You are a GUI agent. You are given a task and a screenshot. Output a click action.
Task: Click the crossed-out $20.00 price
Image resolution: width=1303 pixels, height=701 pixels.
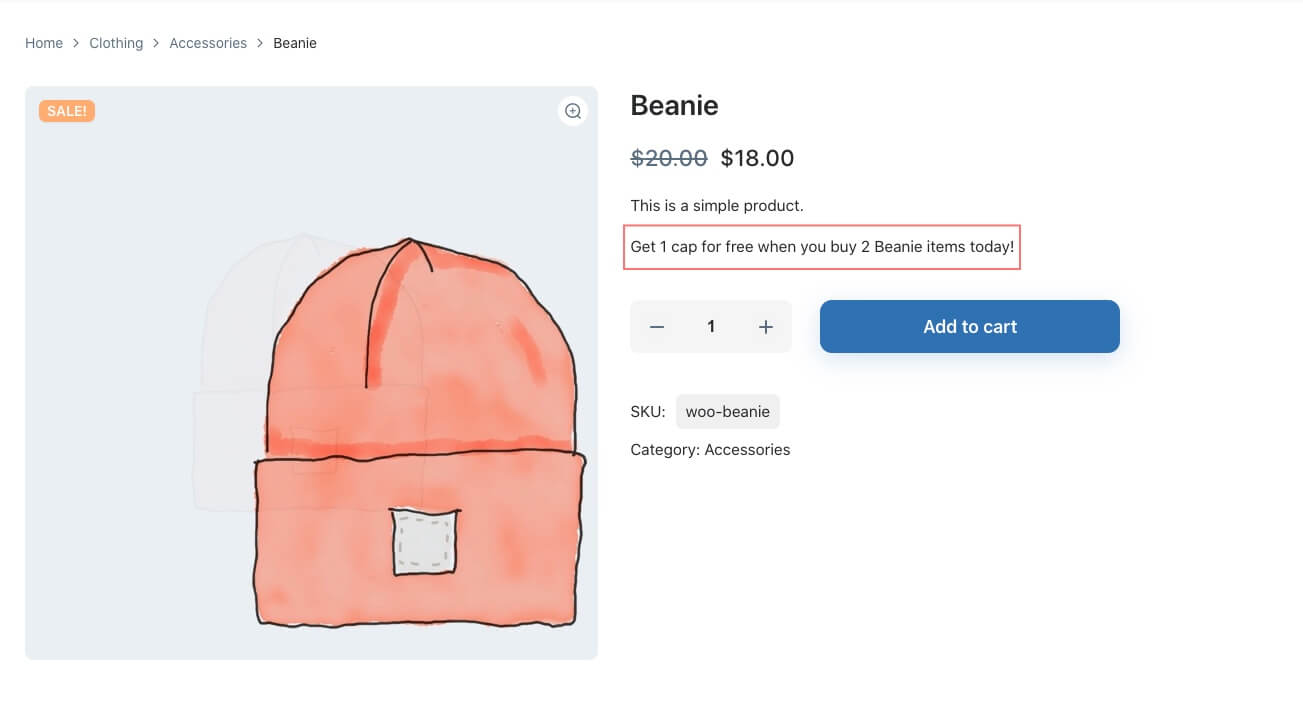point(669,158)
